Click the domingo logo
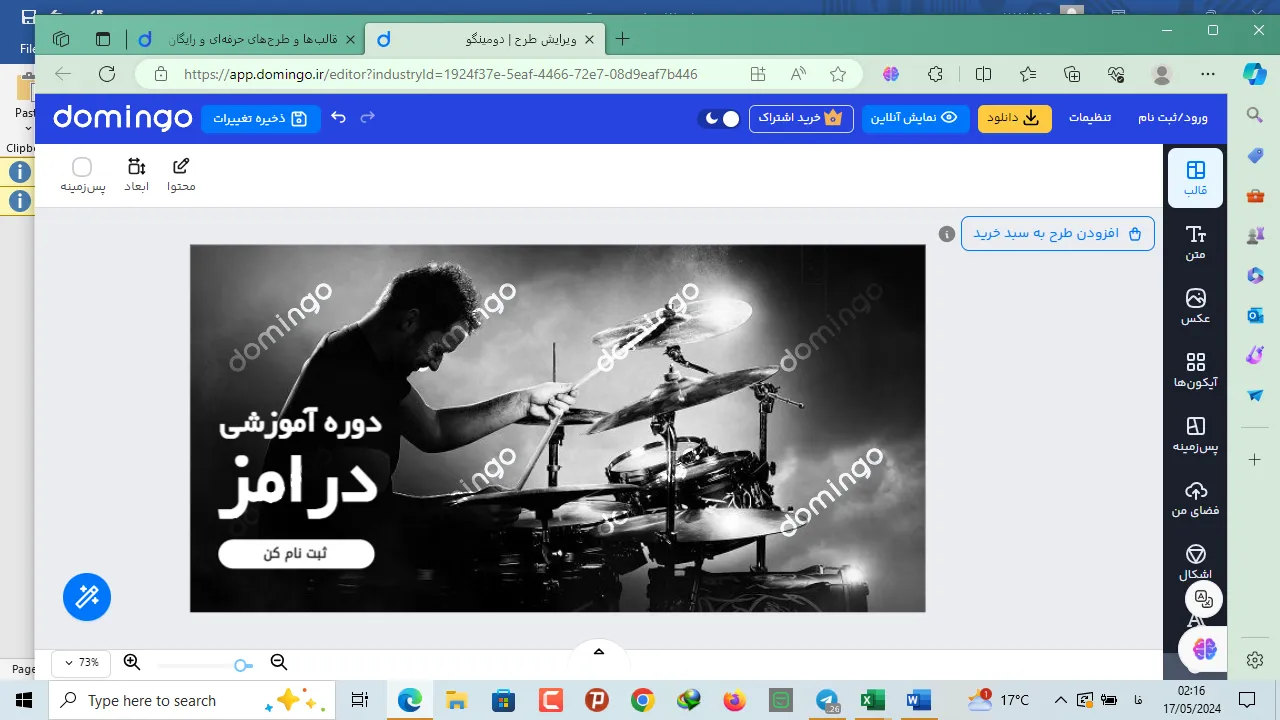1280x720 pixels. tap(122, 118)
